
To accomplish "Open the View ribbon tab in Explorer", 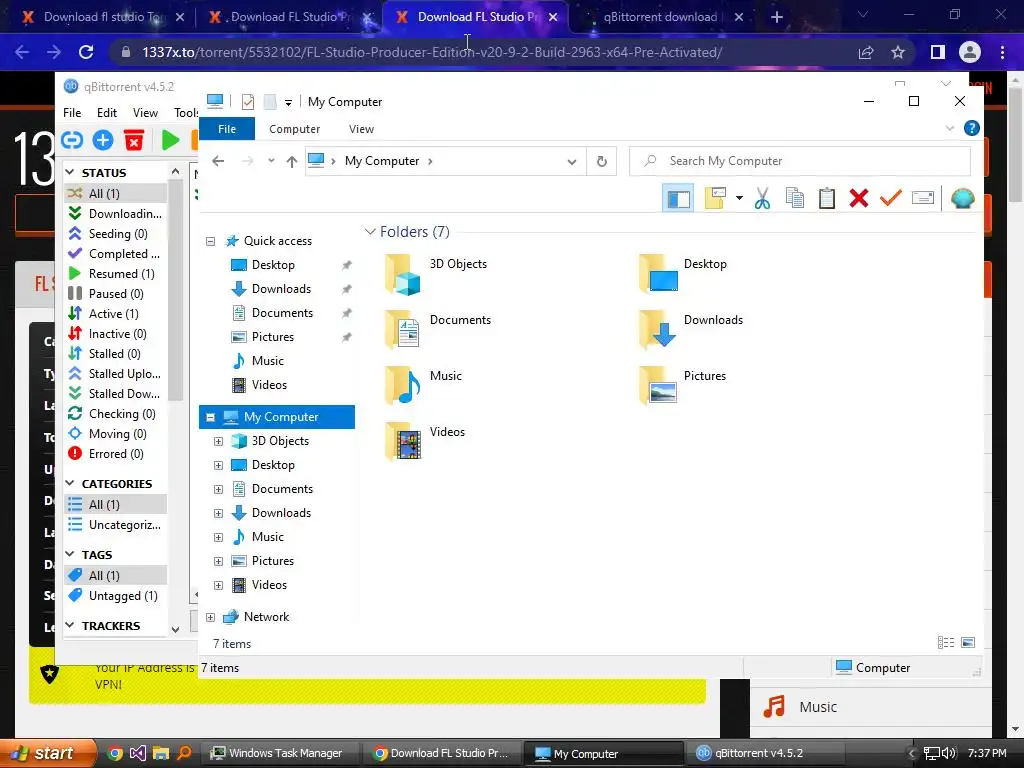I will (361, 129).
